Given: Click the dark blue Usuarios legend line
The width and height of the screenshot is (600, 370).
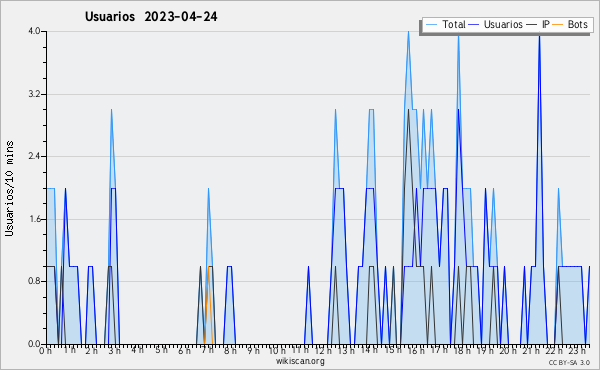Looking at the screenshot, I should pos(474,25).
